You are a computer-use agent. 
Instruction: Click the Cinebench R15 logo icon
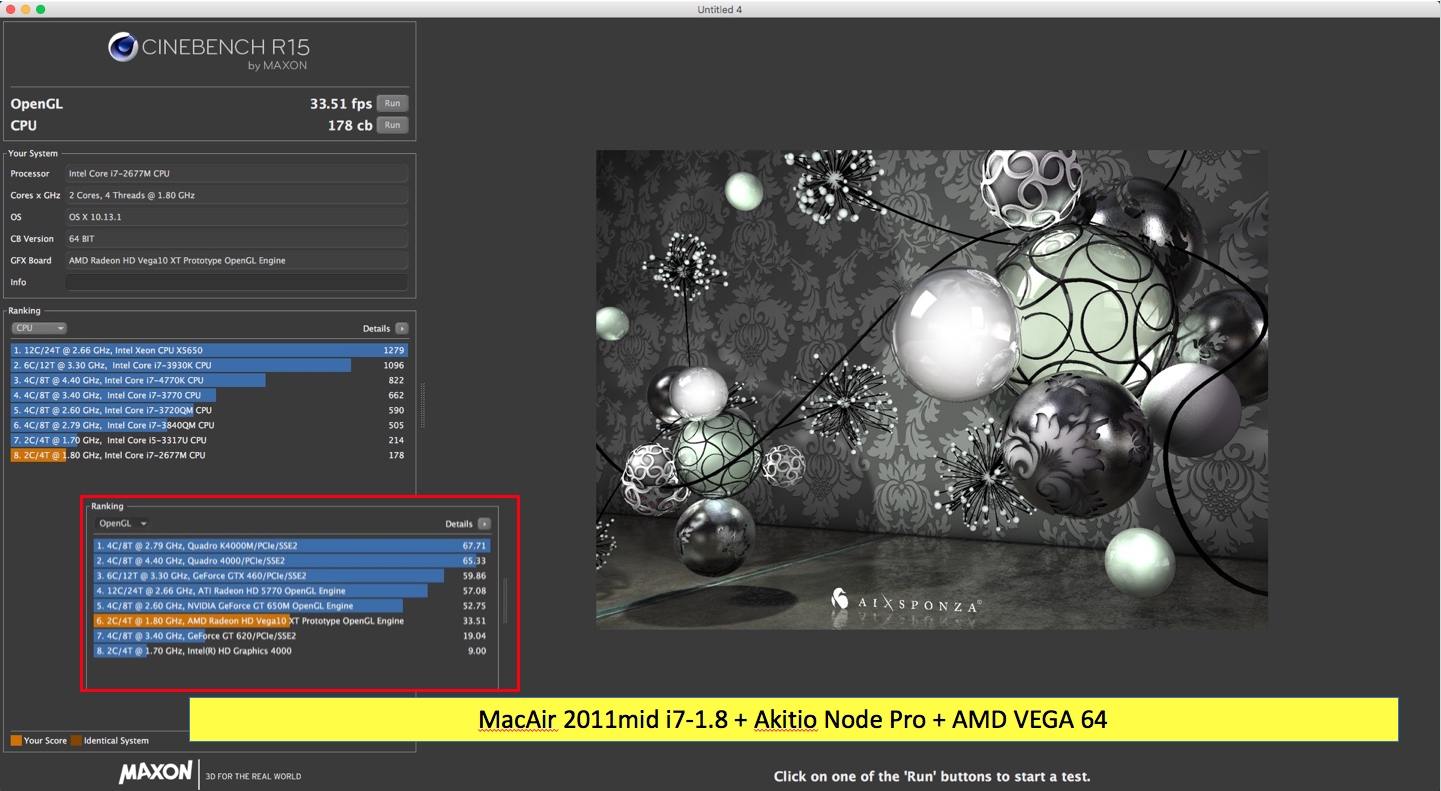pyautogui.click(x=123, y=47)
